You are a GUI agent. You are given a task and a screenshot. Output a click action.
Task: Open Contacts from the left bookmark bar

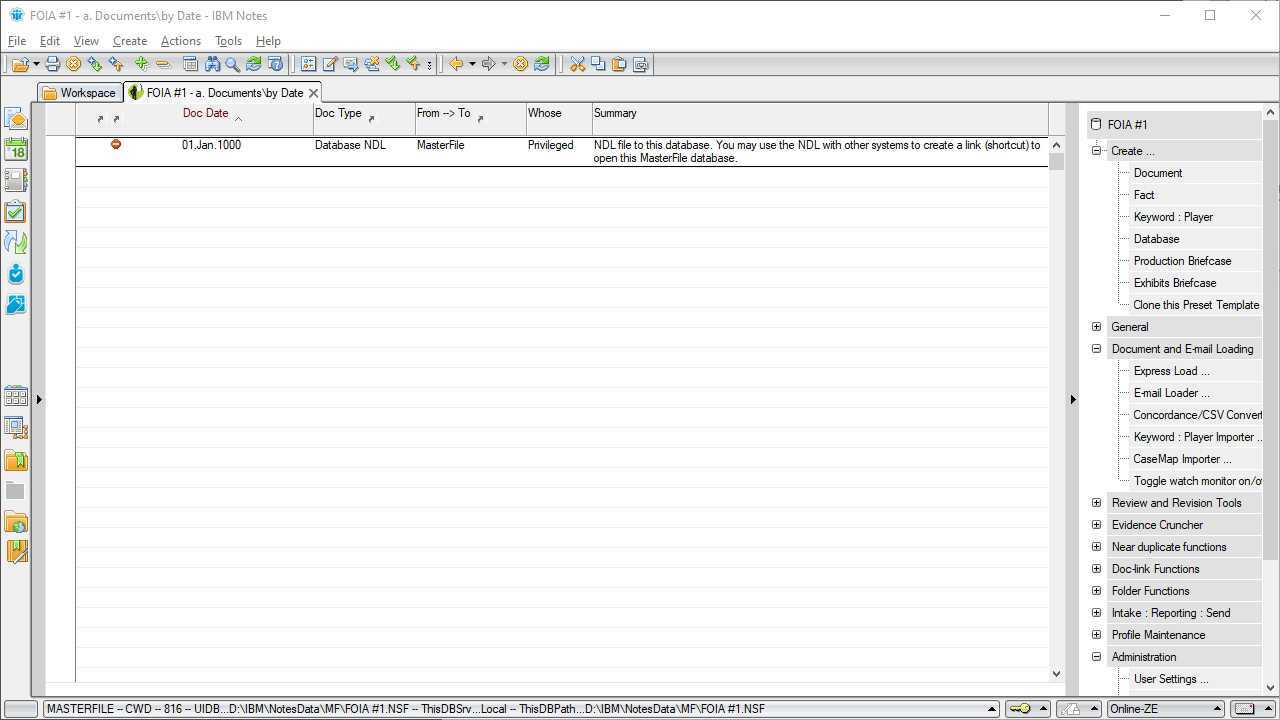coord(16,180)
